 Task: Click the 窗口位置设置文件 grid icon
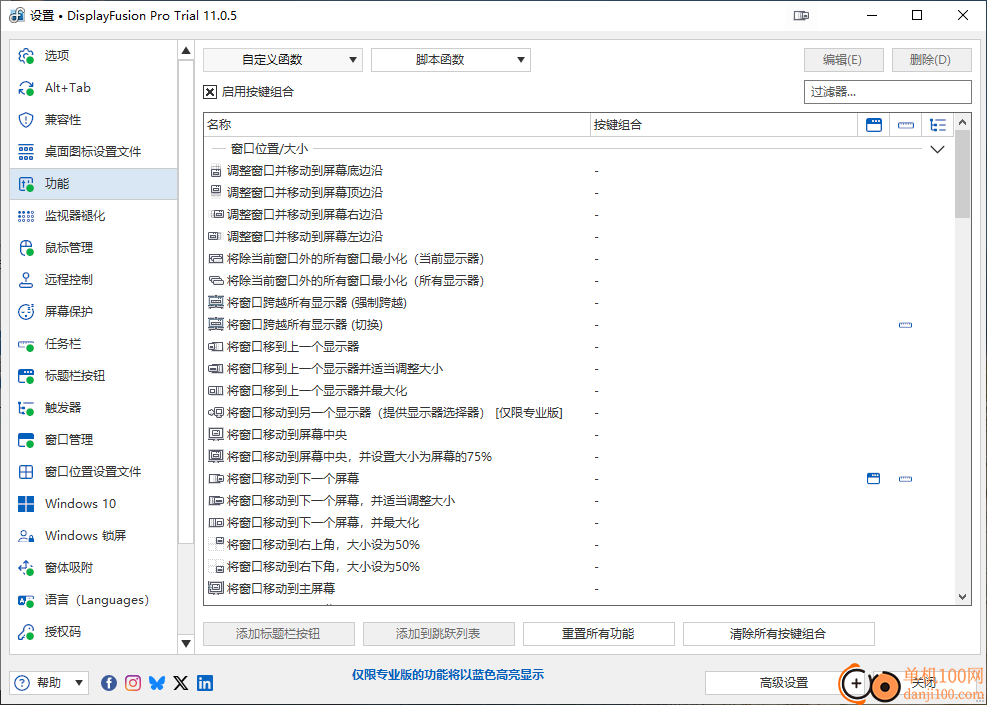[x=26, y=472]
